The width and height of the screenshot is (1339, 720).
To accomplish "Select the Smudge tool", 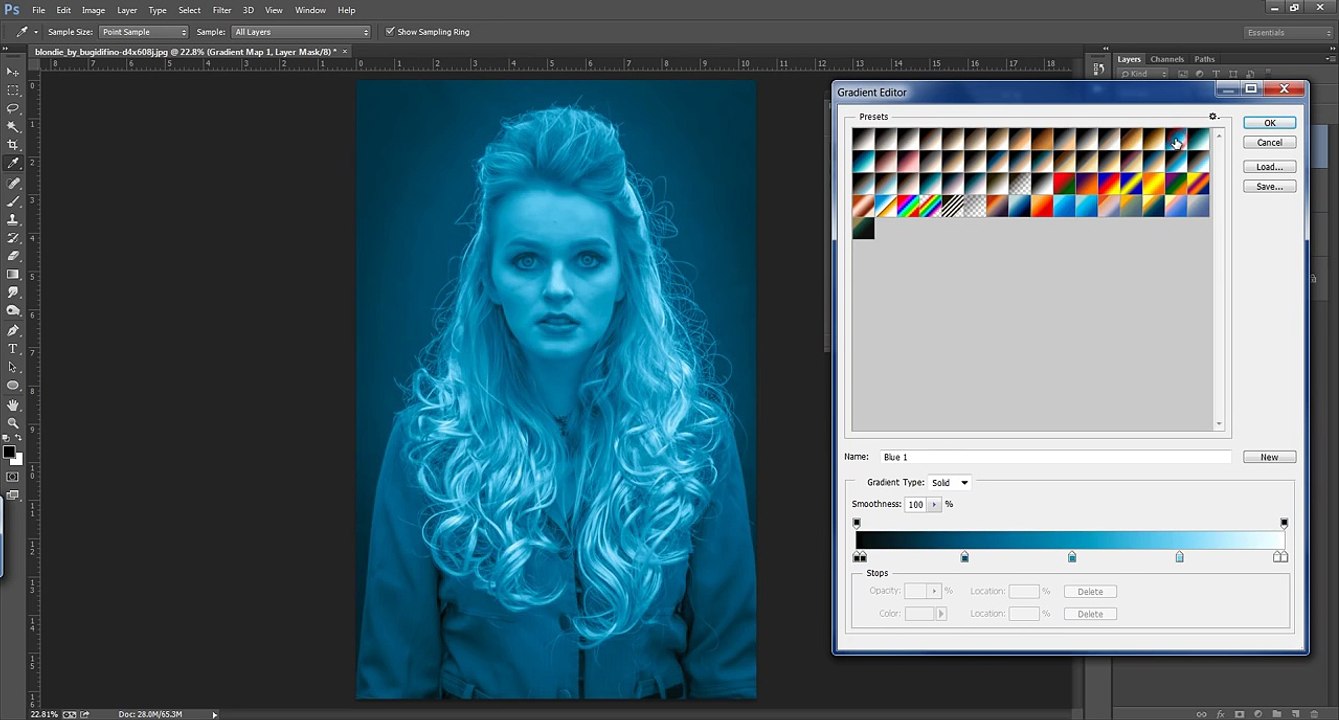I will (13, 292).
